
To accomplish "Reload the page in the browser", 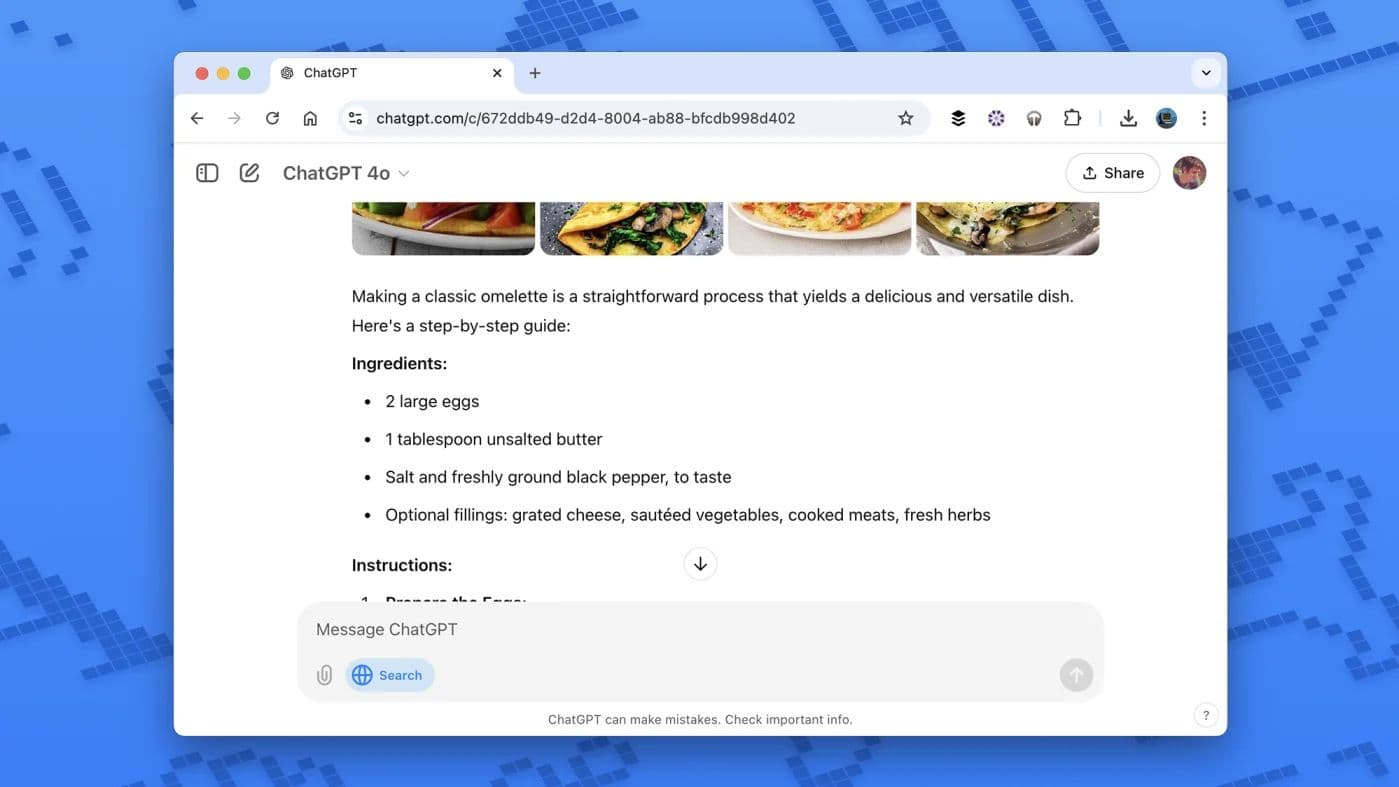I will 272,118.
